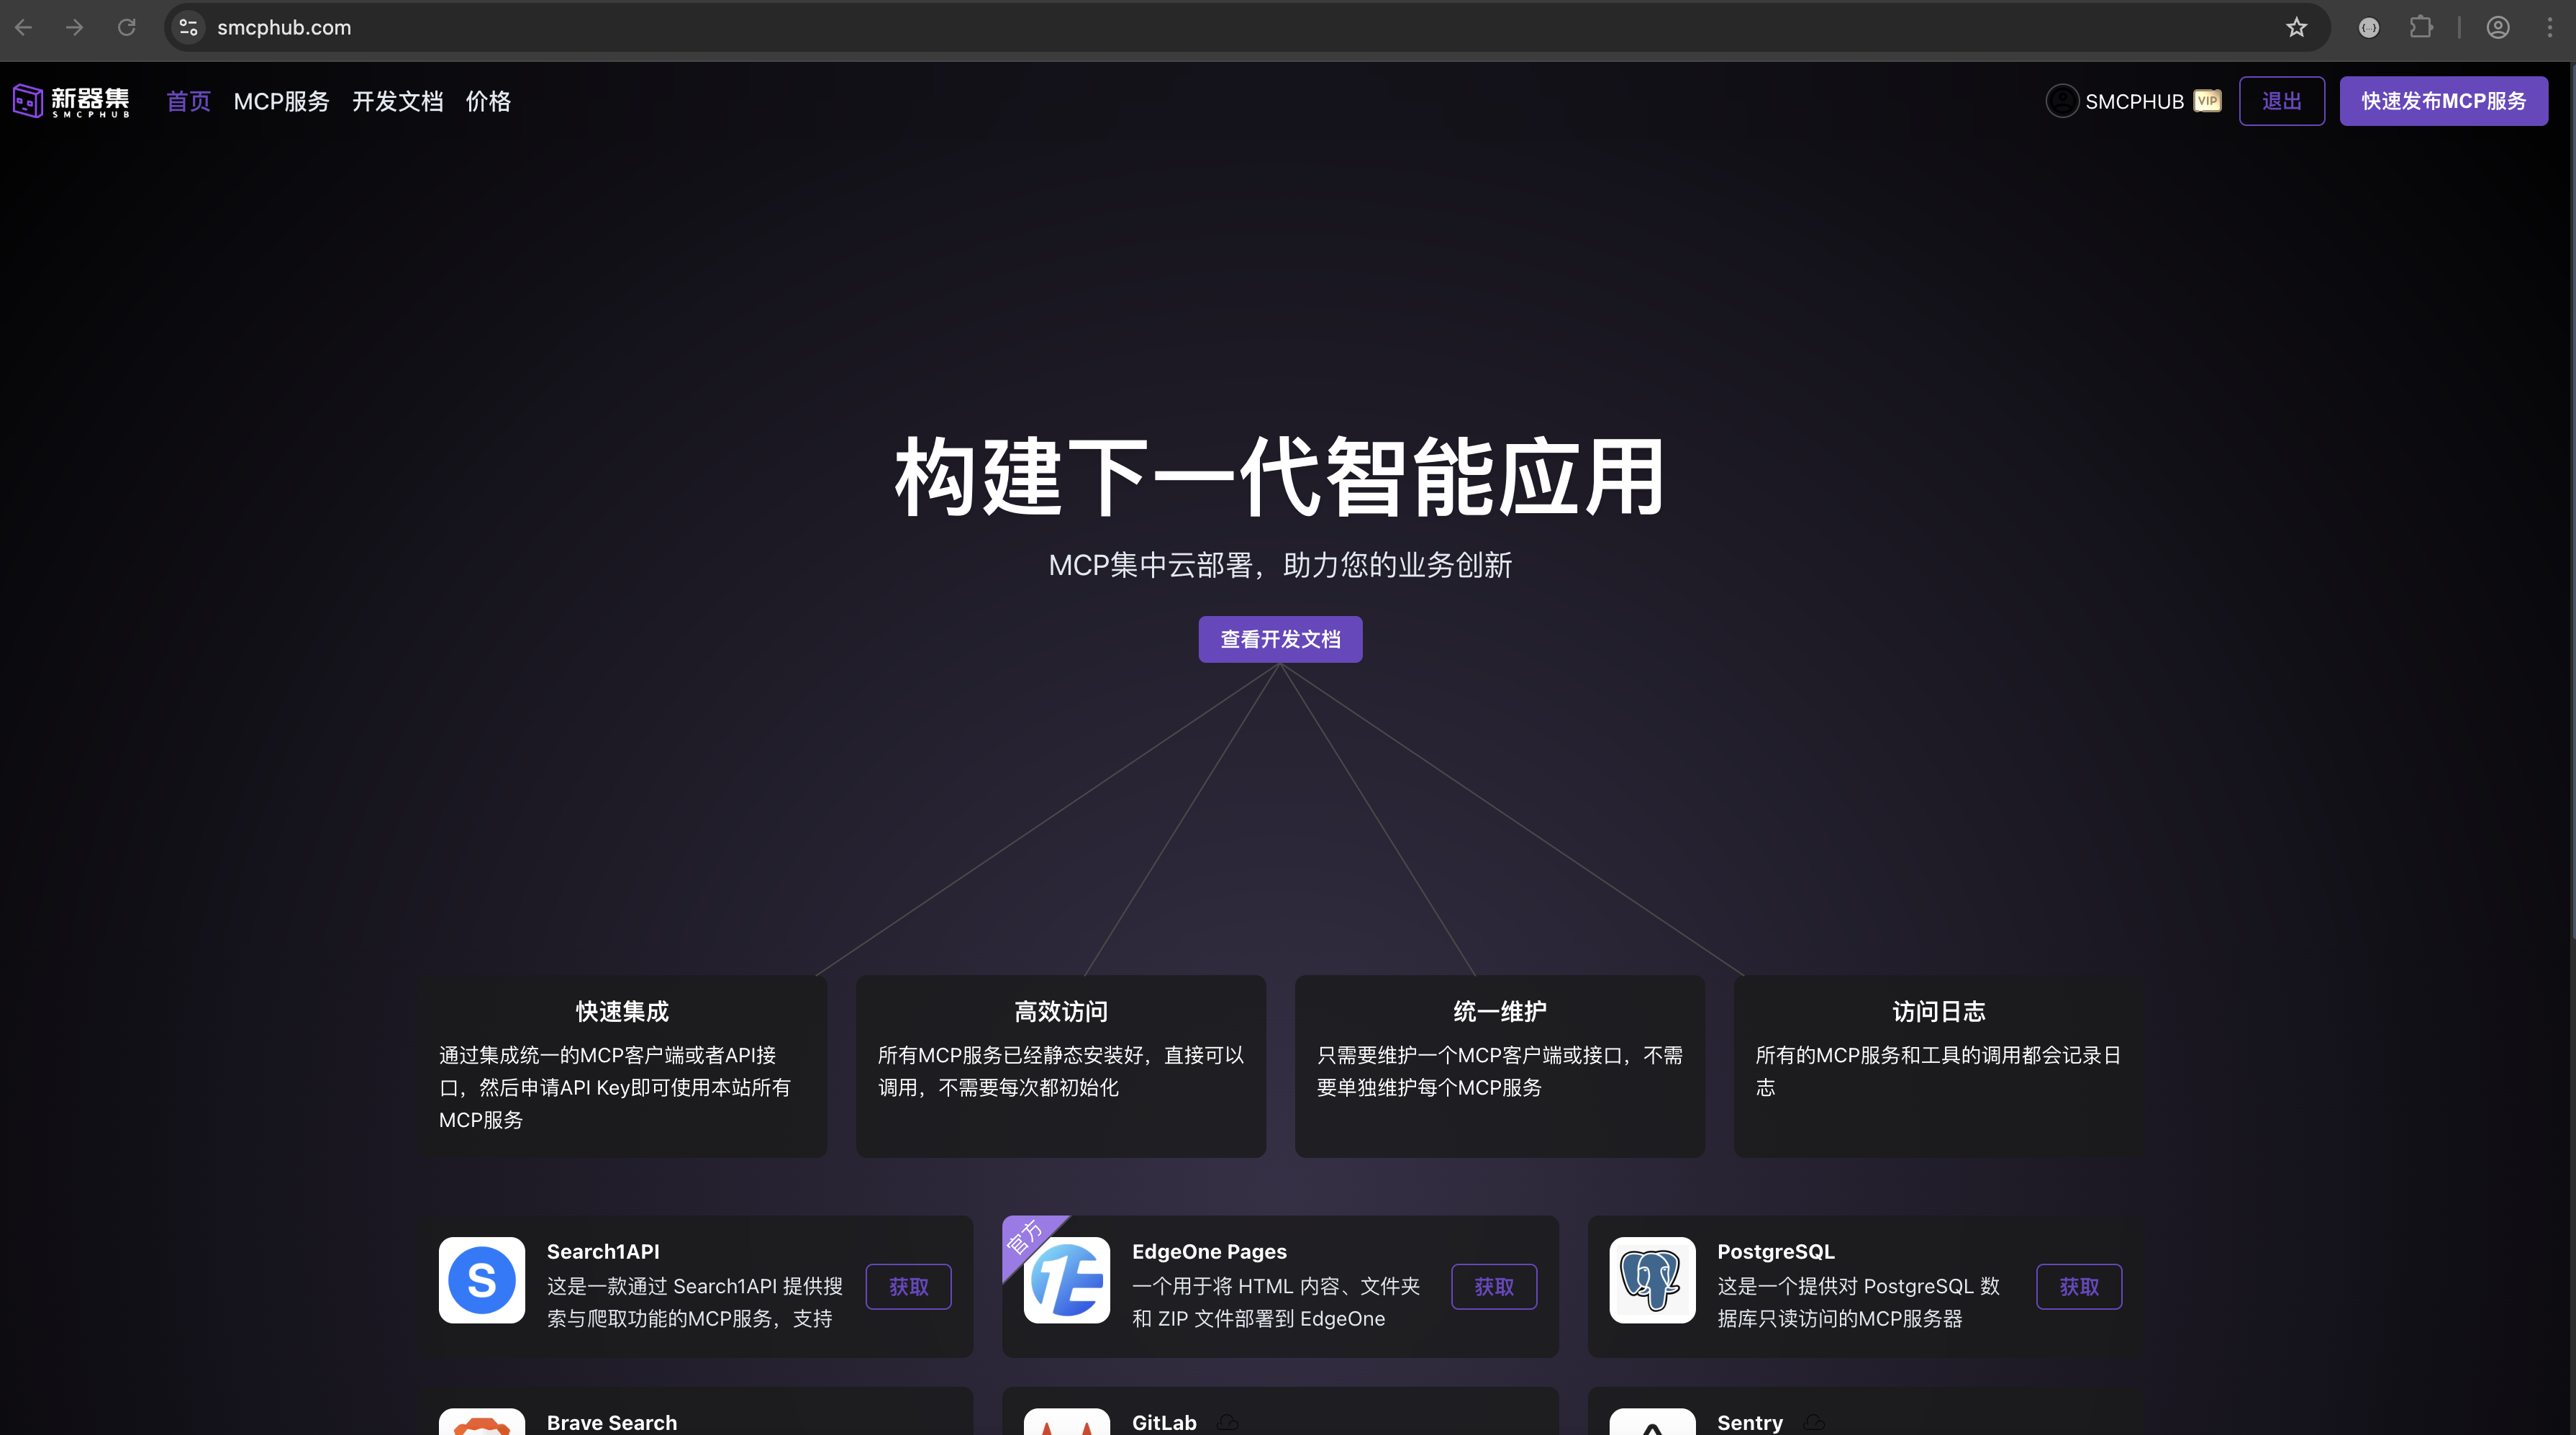Click 退出 logout button
2576x1435 pixels.
(x=2281, y=101)
